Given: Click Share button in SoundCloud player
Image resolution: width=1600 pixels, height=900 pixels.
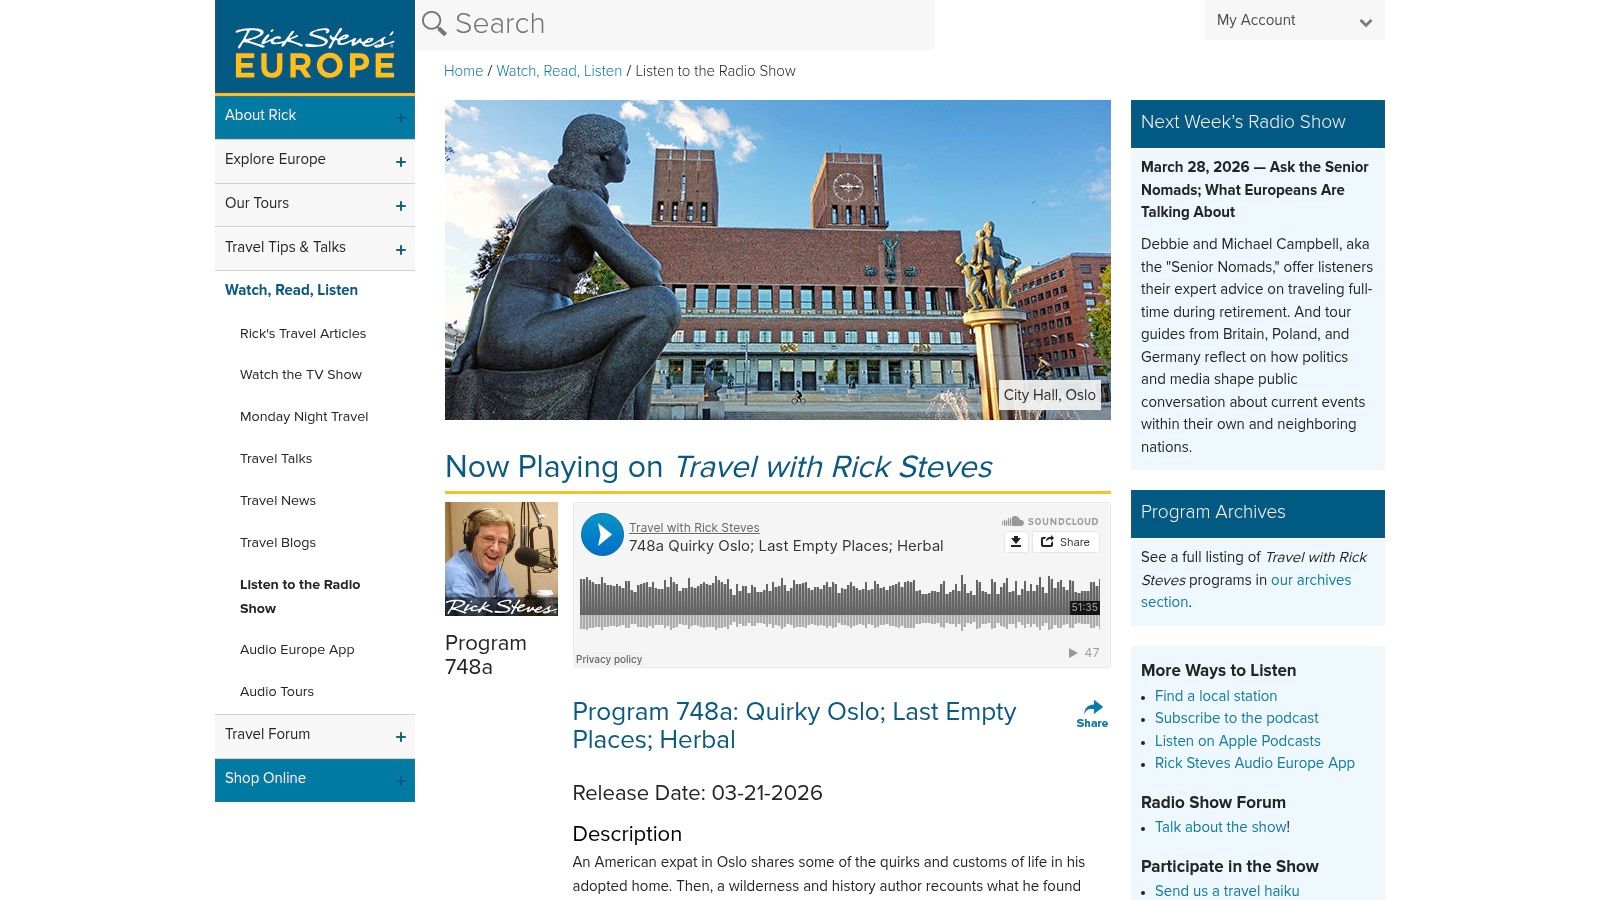Looking at the screenshot, I should [x=1066, y=542].
